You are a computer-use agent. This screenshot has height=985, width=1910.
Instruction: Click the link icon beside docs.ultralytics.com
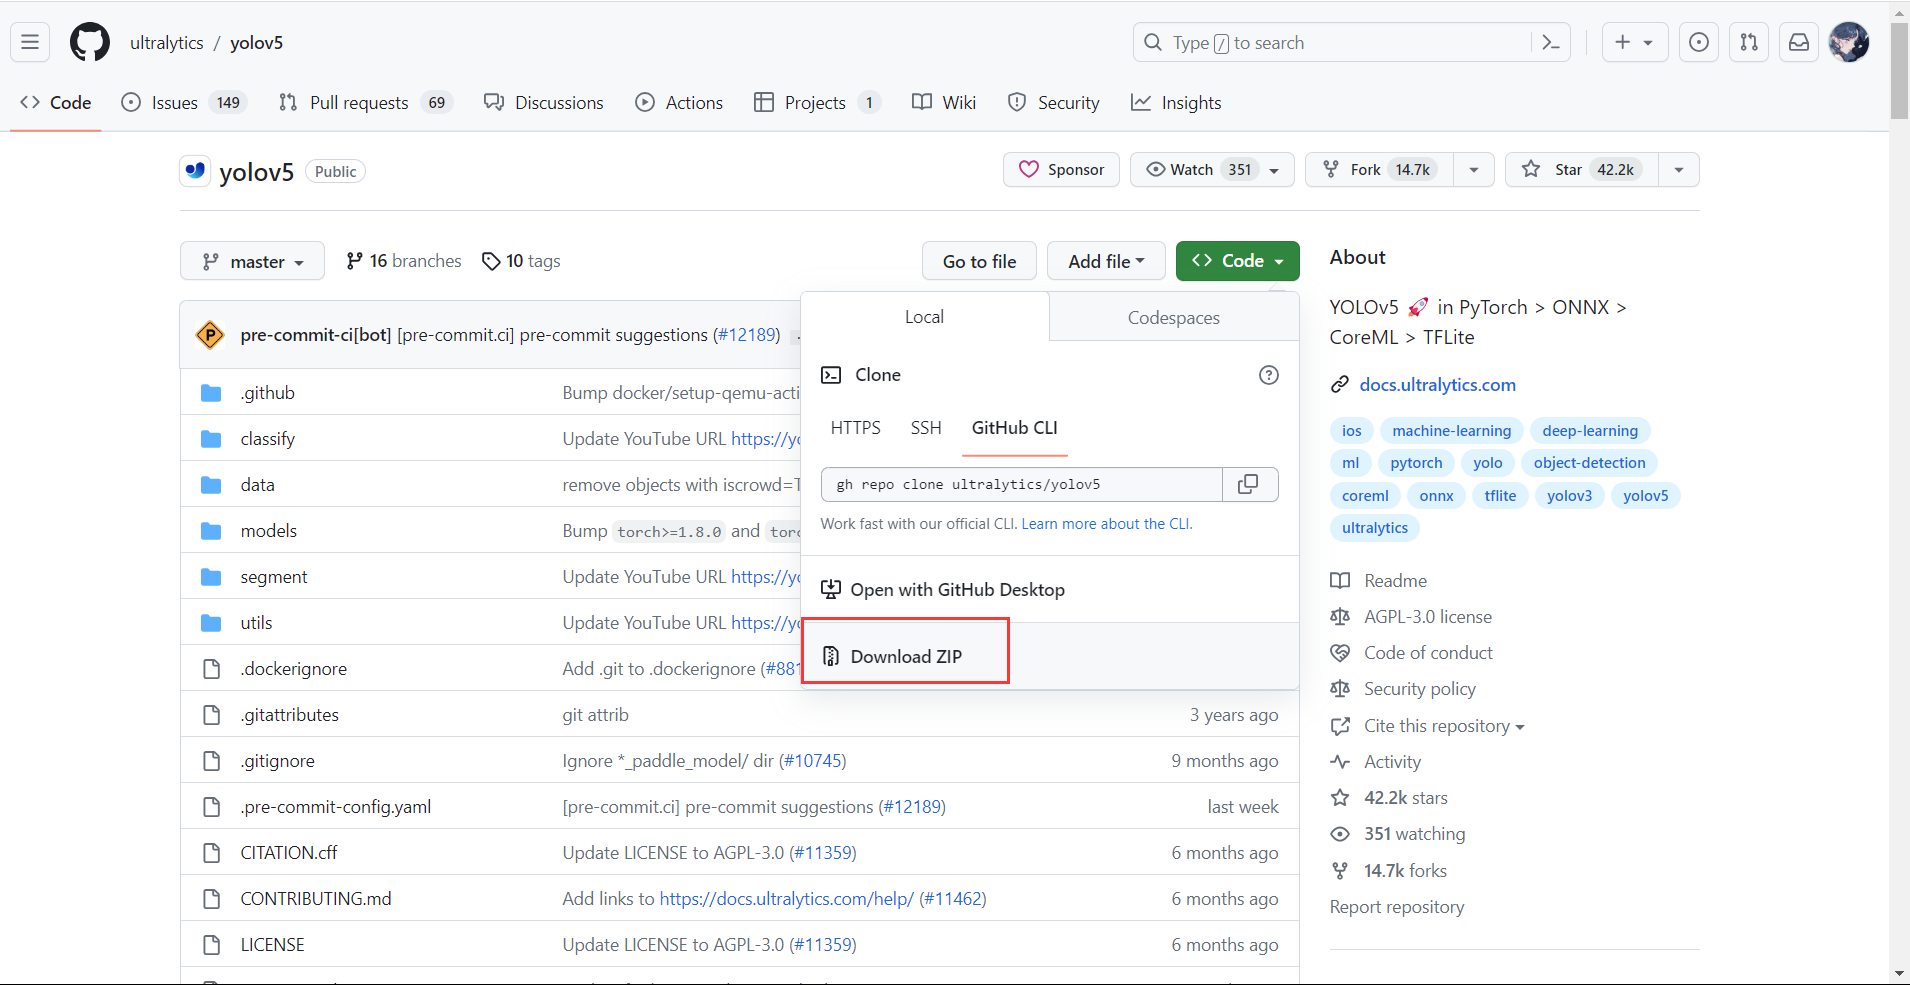click(1340, 385)
